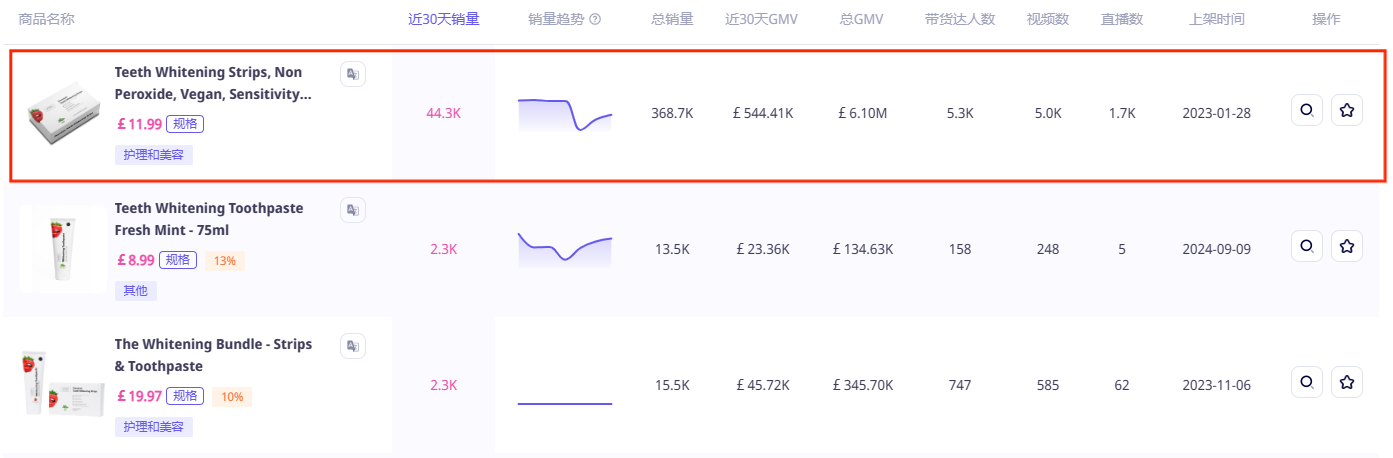Click the 护理和美容 tag on strips row
The image size is (1393, 458).
coord(154,155)
